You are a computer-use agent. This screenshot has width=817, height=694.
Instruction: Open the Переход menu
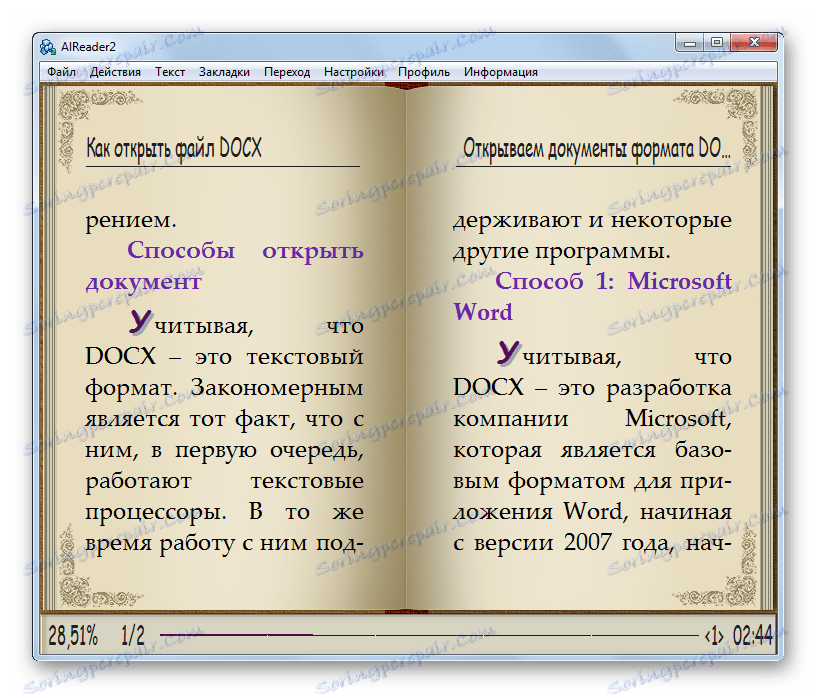coord(287,72)
